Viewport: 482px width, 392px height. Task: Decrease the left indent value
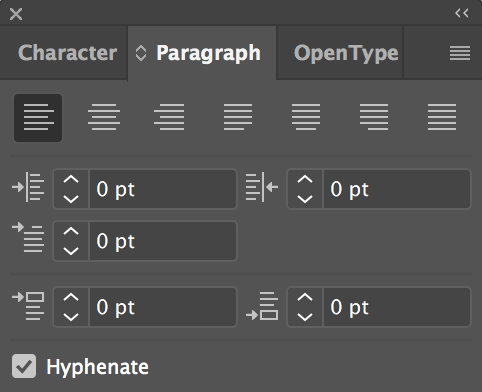[71, 199]
